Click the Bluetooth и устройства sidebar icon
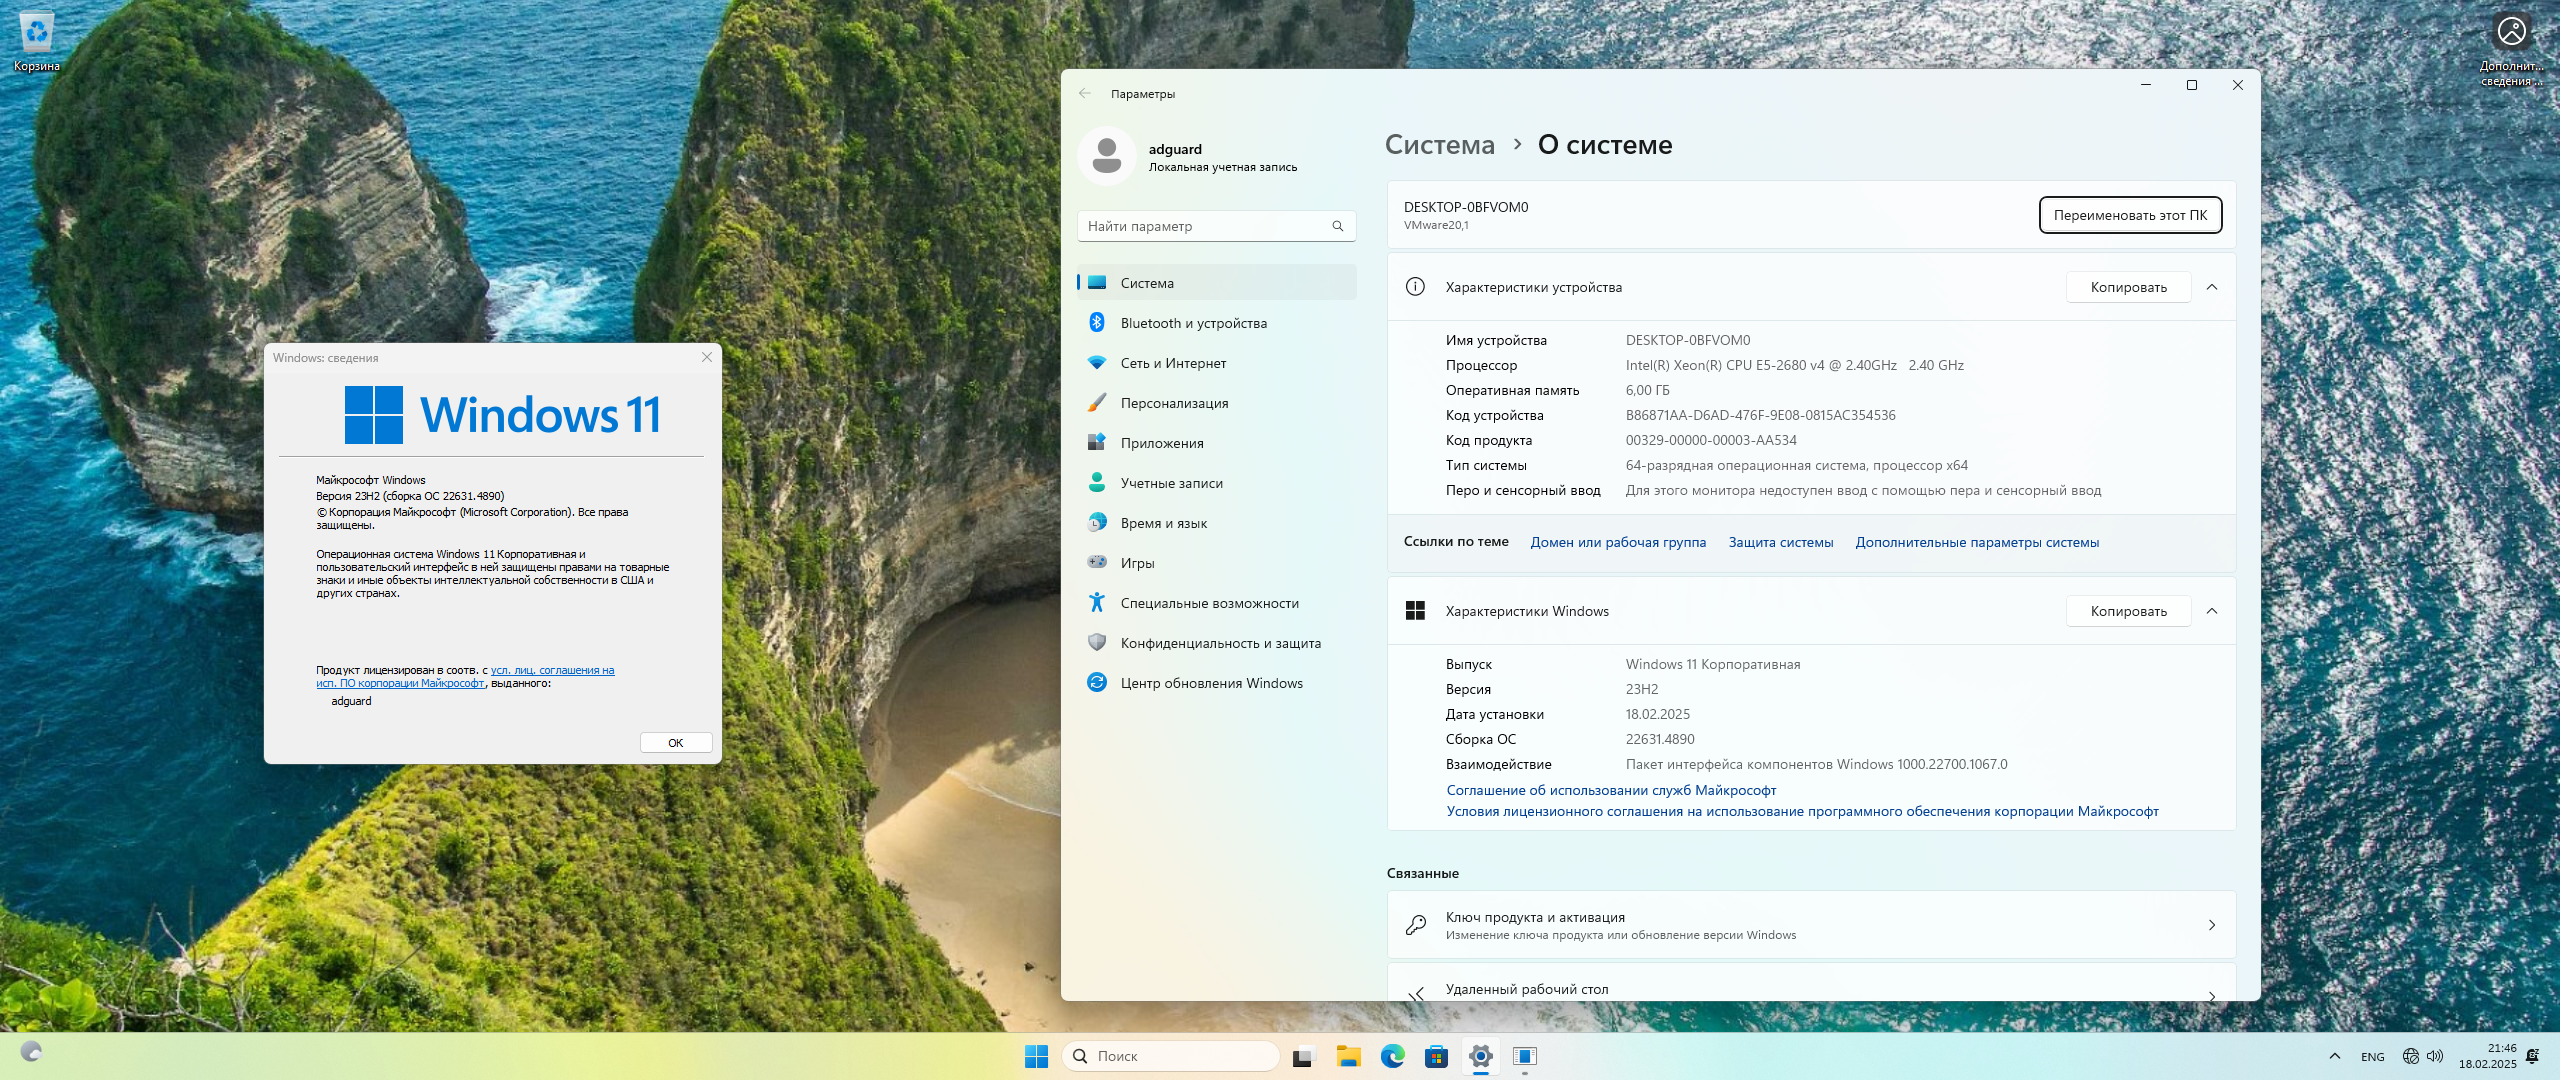Image resolution: width=2560 pixels, height=1080 pixels. coord(1097,322)
